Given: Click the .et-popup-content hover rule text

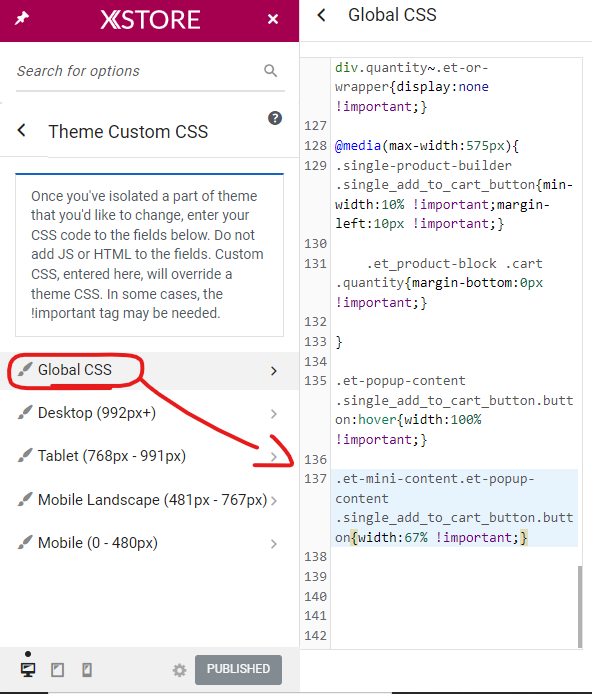Looking at the screenshot, I should click(454, 410).
